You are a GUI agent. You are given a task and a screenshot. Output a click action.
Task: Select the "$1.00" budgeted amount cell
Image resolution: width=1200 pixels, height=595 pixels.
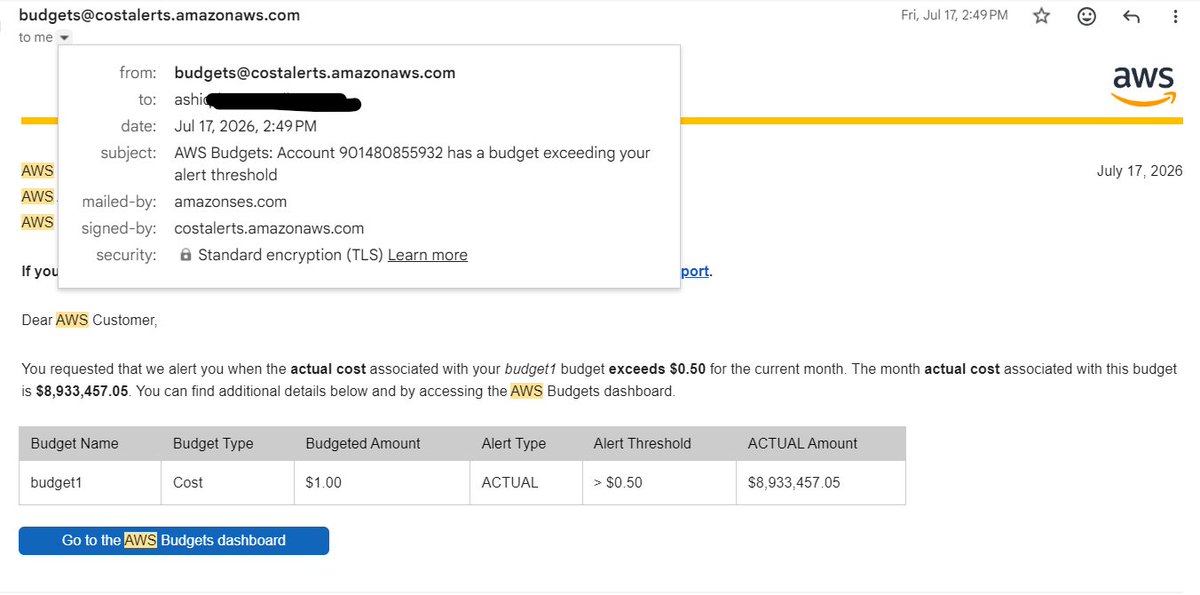point(381,482)
